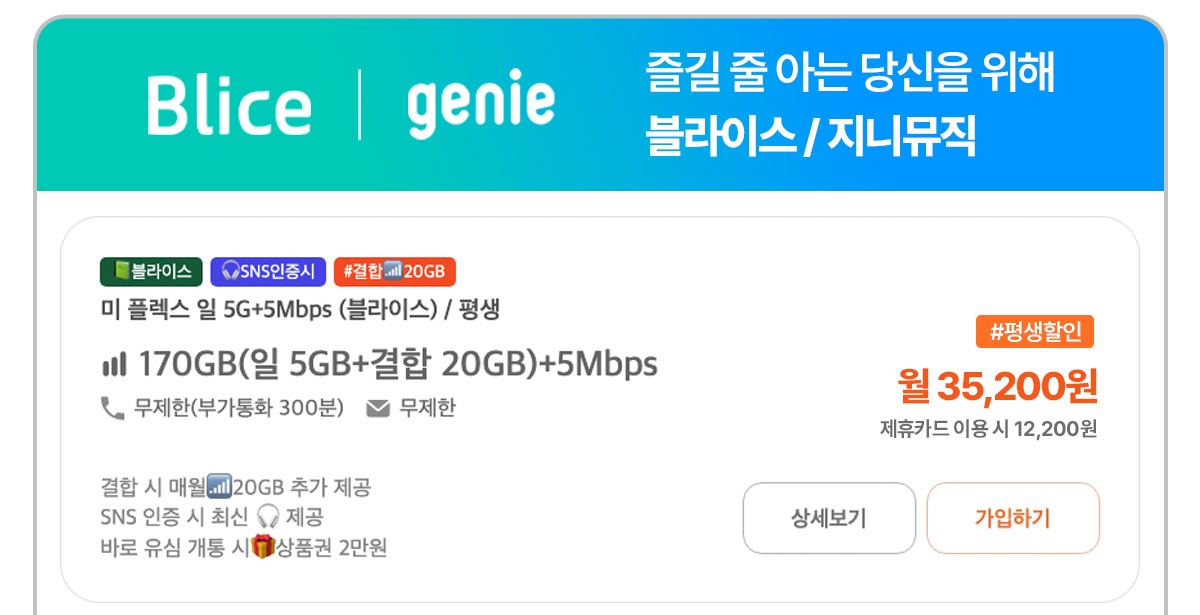Open 상세보기 for plan details
The image size is (1200, 615).
pos(829,518)
